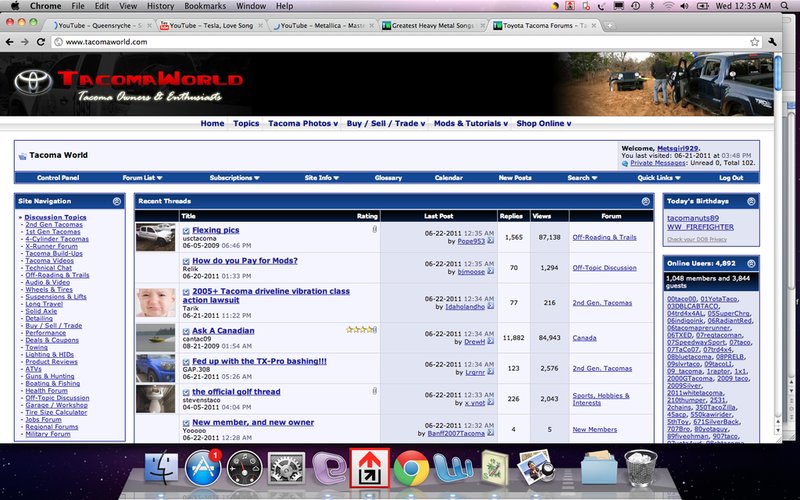This screenshot has width=800, height=500.
Task: Open a new tab with the plus button
Action: pyautogui.click(x=609, y=25)
